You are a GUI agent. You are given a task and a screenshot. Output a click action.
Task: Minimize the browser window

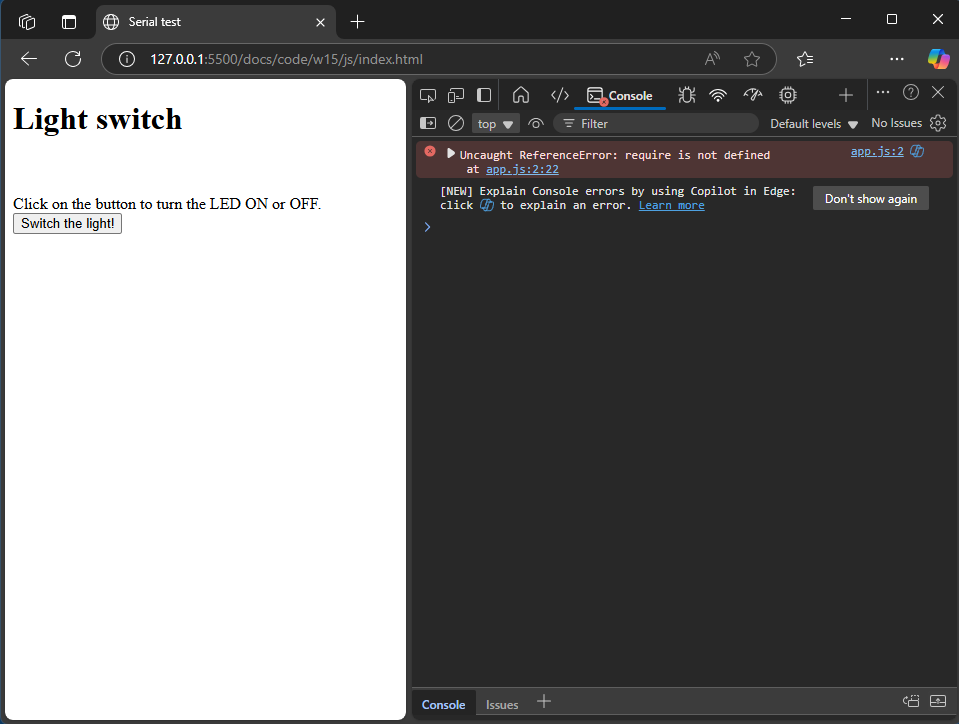coord(846,19)
